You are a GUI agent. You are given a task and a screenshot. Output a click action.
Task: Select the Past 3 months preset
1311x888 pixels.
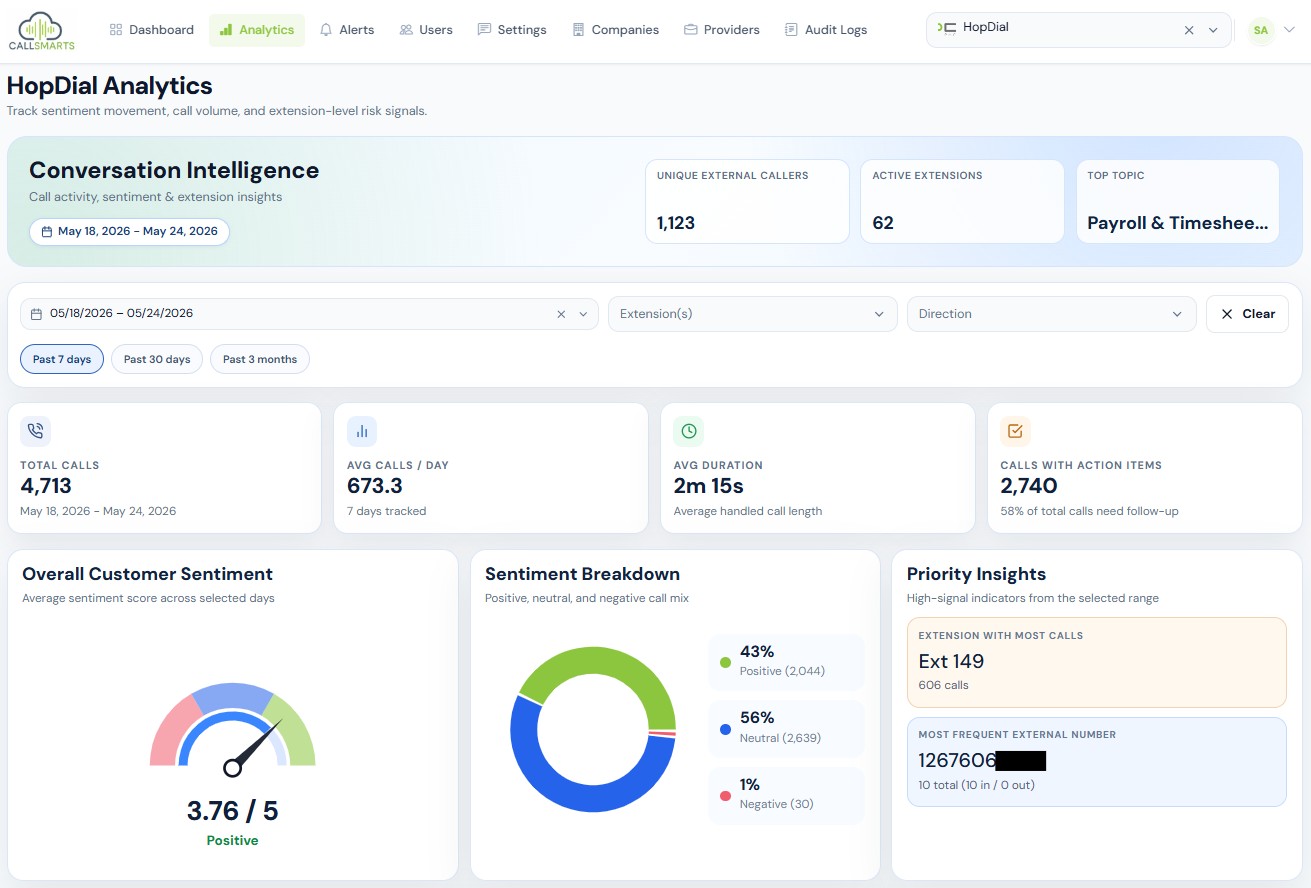pos(260,359)
